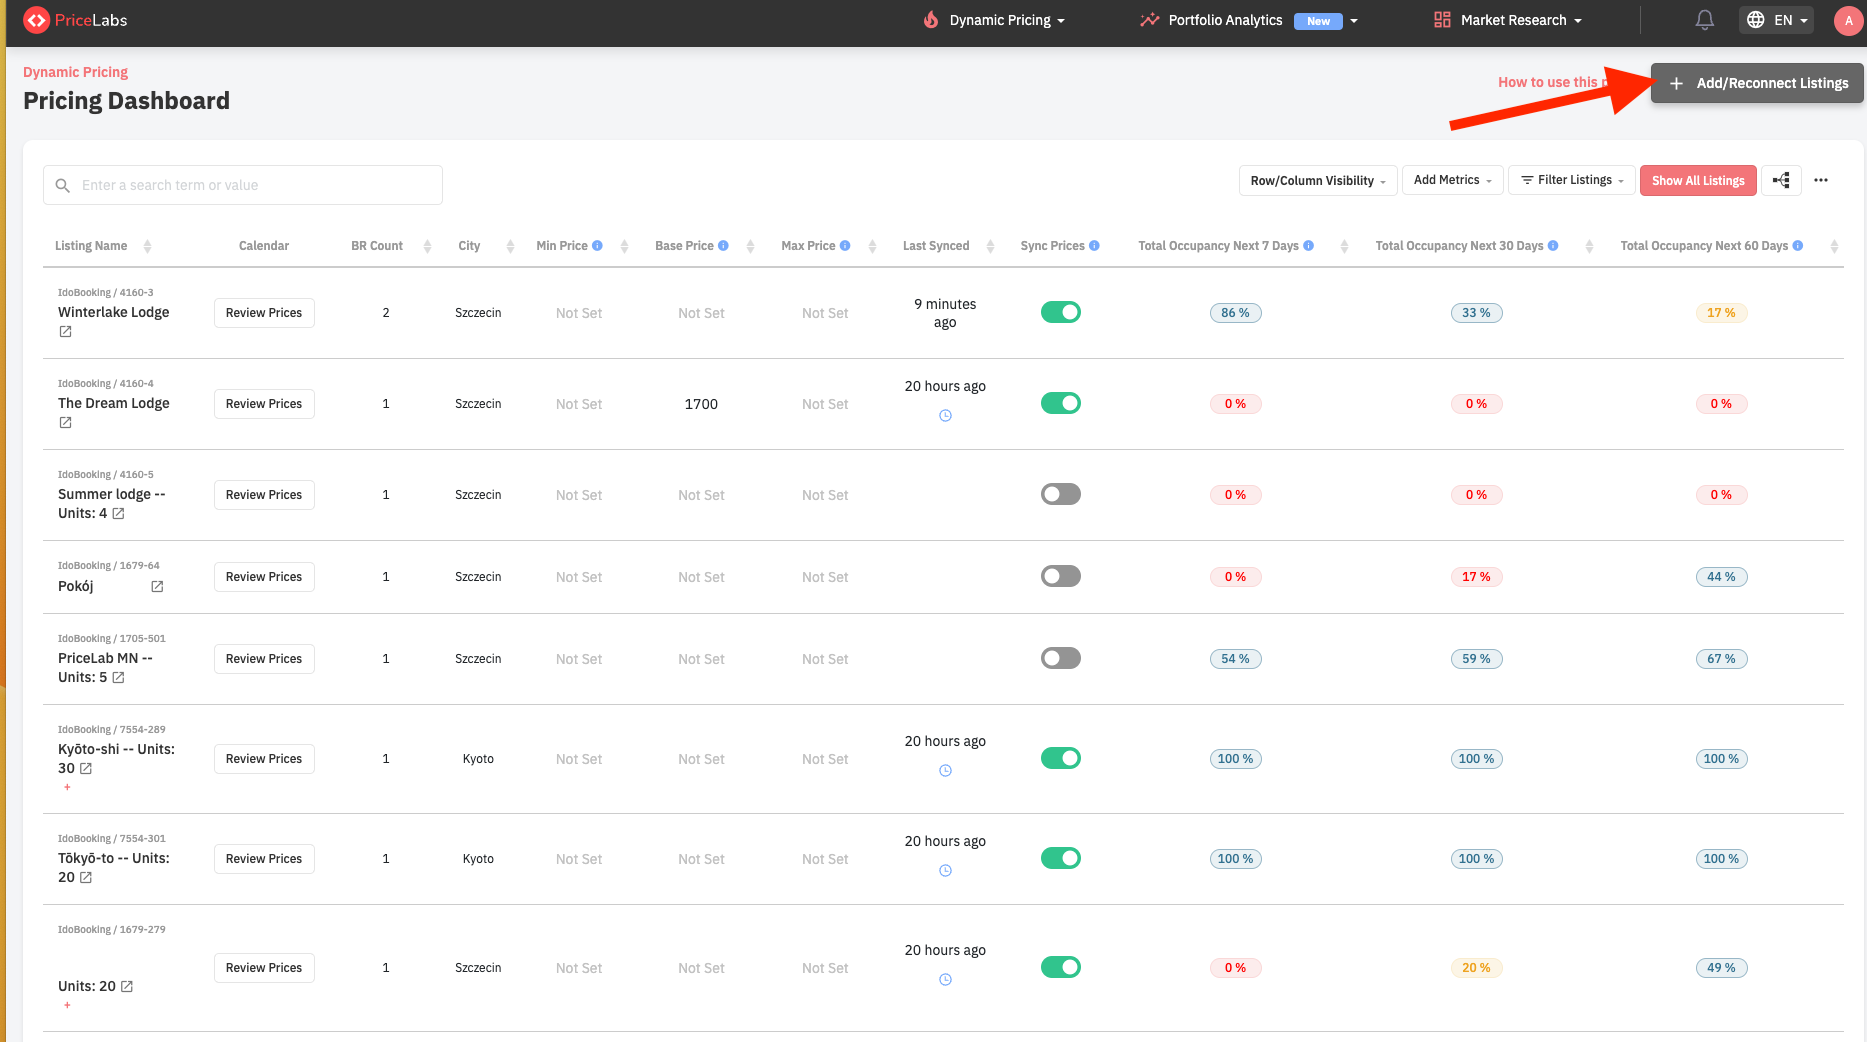
Task: Sort by Base Price column arrows
Action: [x=750, y=246]
